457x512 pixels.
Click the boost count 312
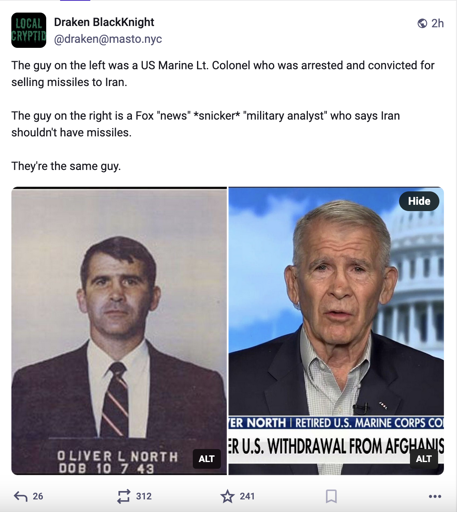144,496
